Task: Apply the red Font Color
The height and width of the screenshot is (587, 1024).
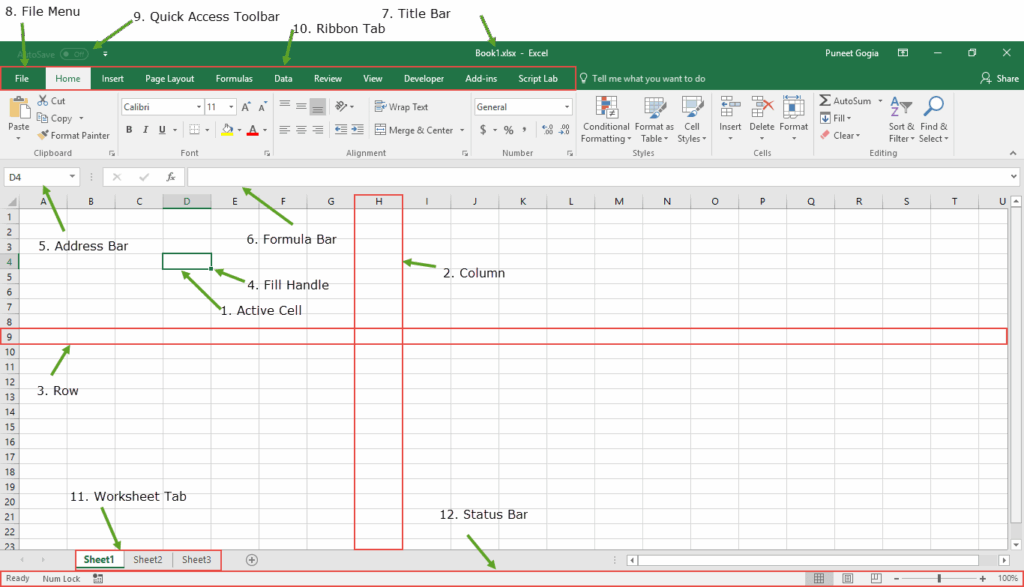Action: pyautogui.click(x=253, y=130)
